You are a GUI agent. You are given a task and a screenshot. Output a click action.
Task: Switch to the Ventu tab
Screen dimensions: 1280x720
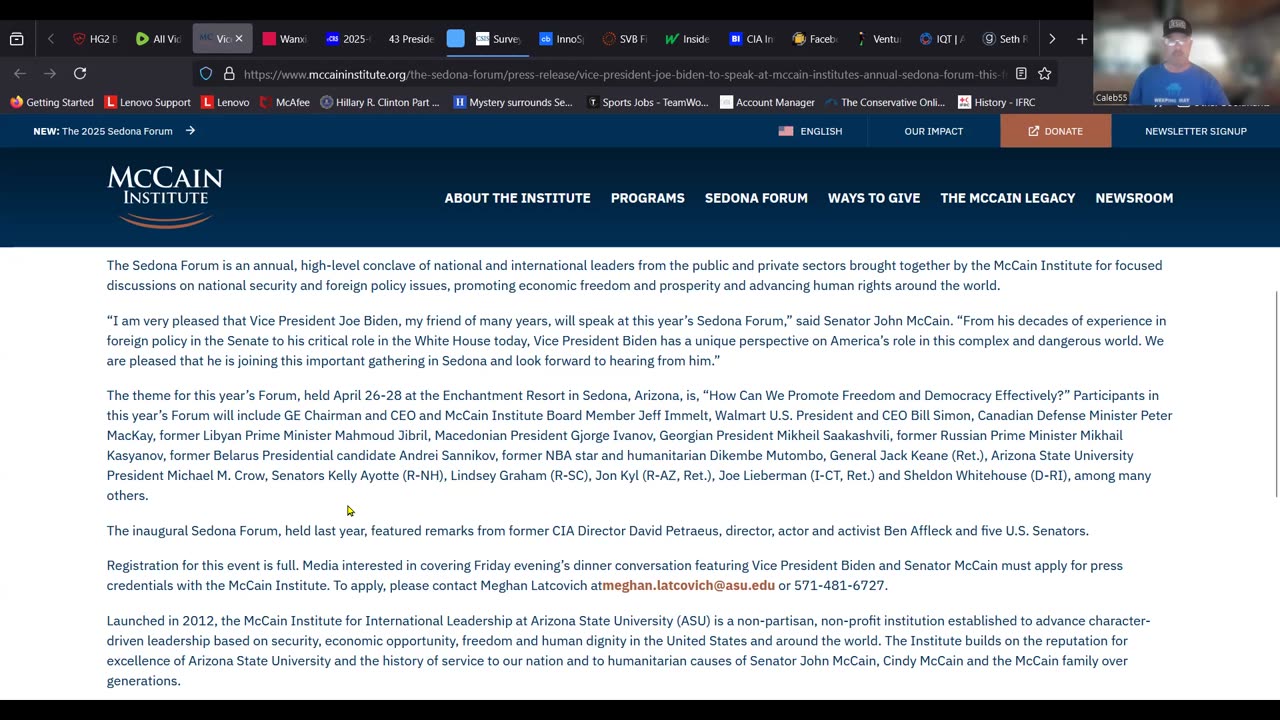click(878, 39)
